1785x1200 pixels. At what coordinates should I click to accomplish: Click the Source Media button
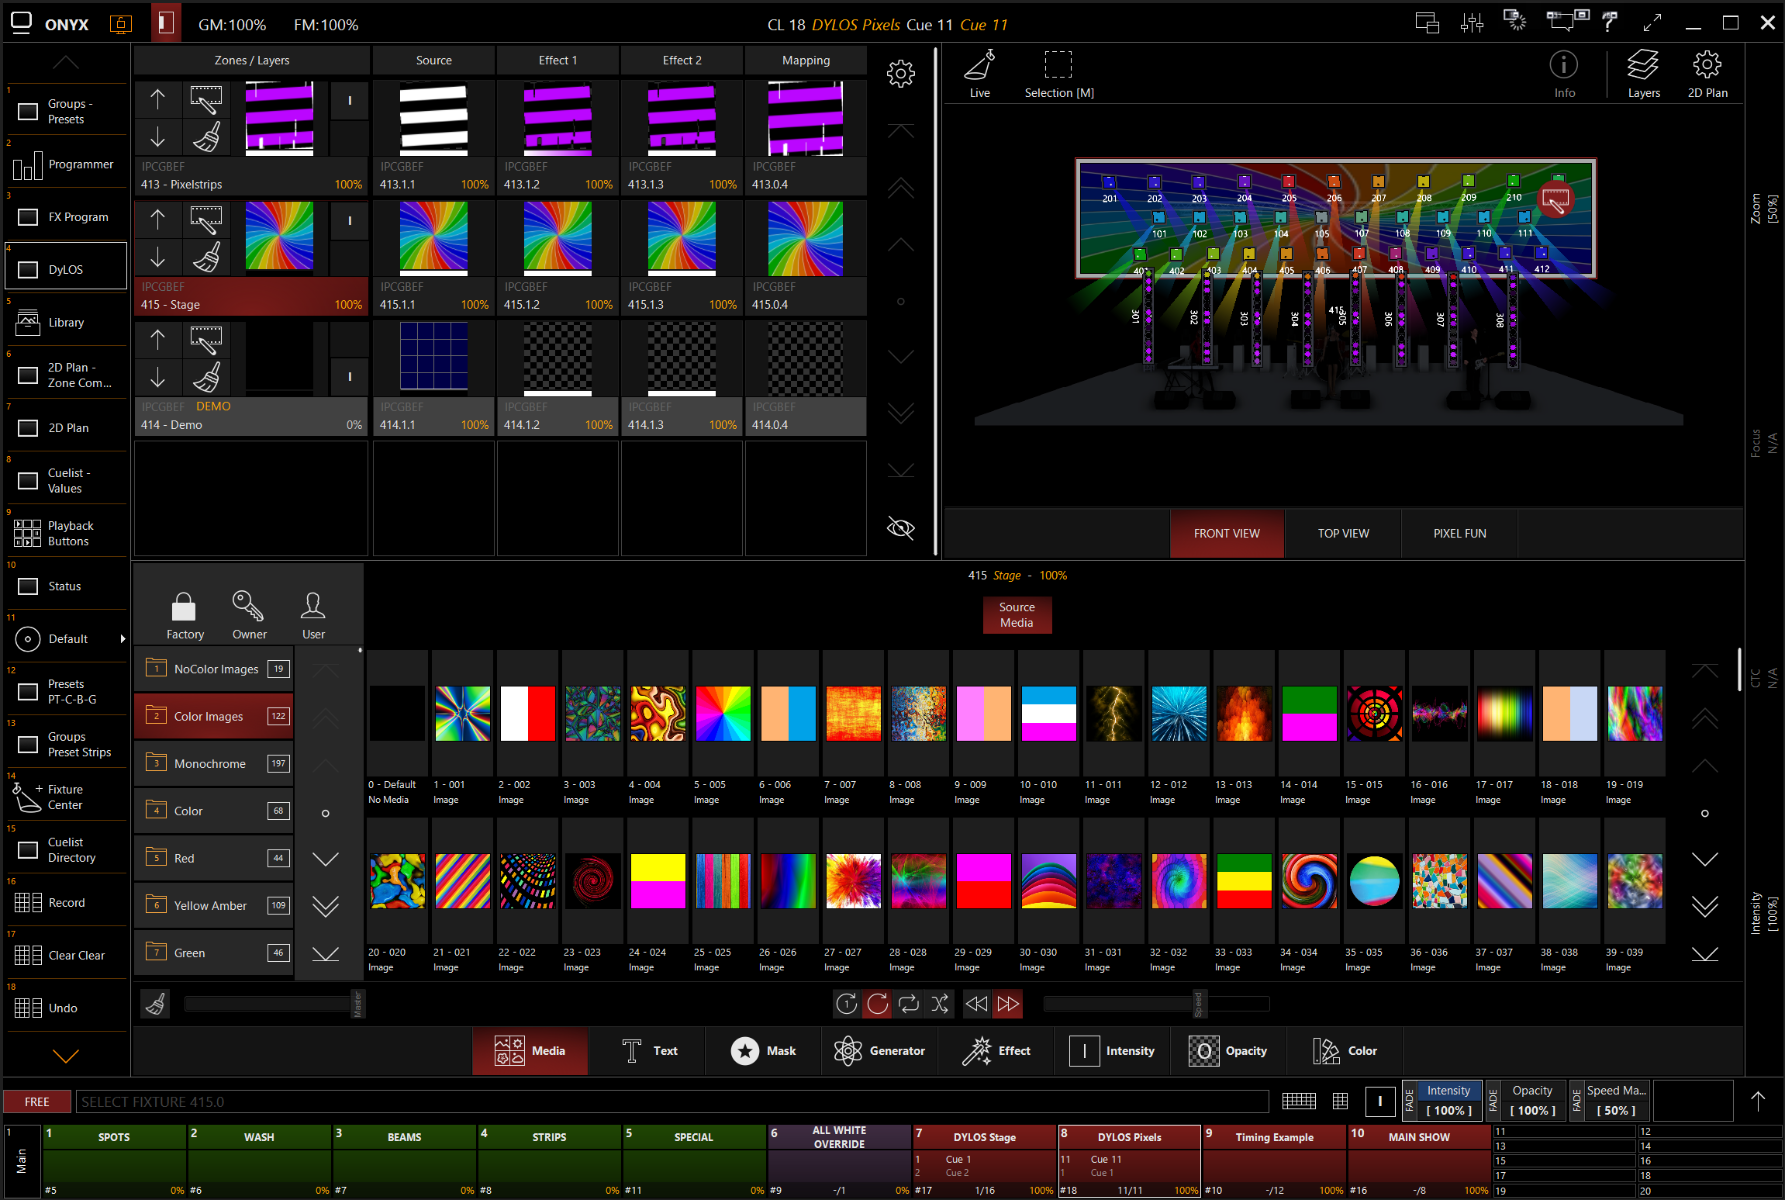pyautogui.click(x=1017, y=615)
